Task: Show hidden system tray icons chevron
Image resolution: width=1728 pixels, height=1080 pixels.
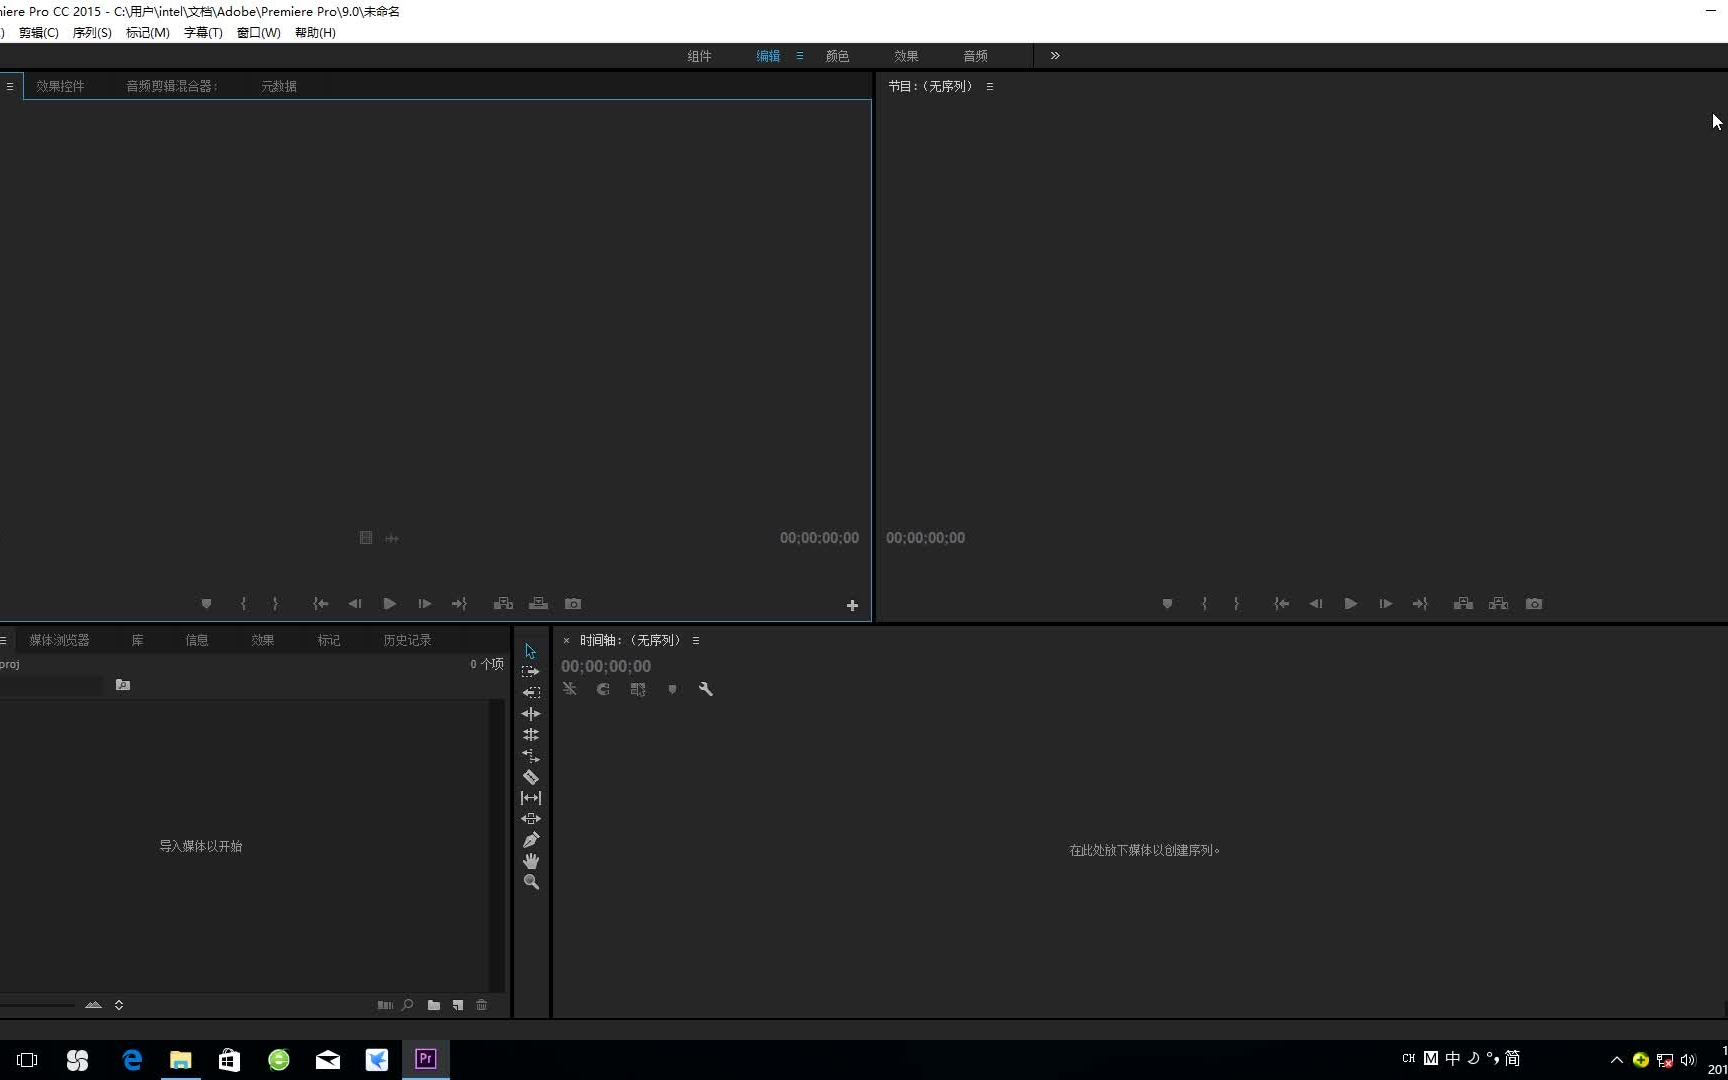Action: pos(1616,1060)
